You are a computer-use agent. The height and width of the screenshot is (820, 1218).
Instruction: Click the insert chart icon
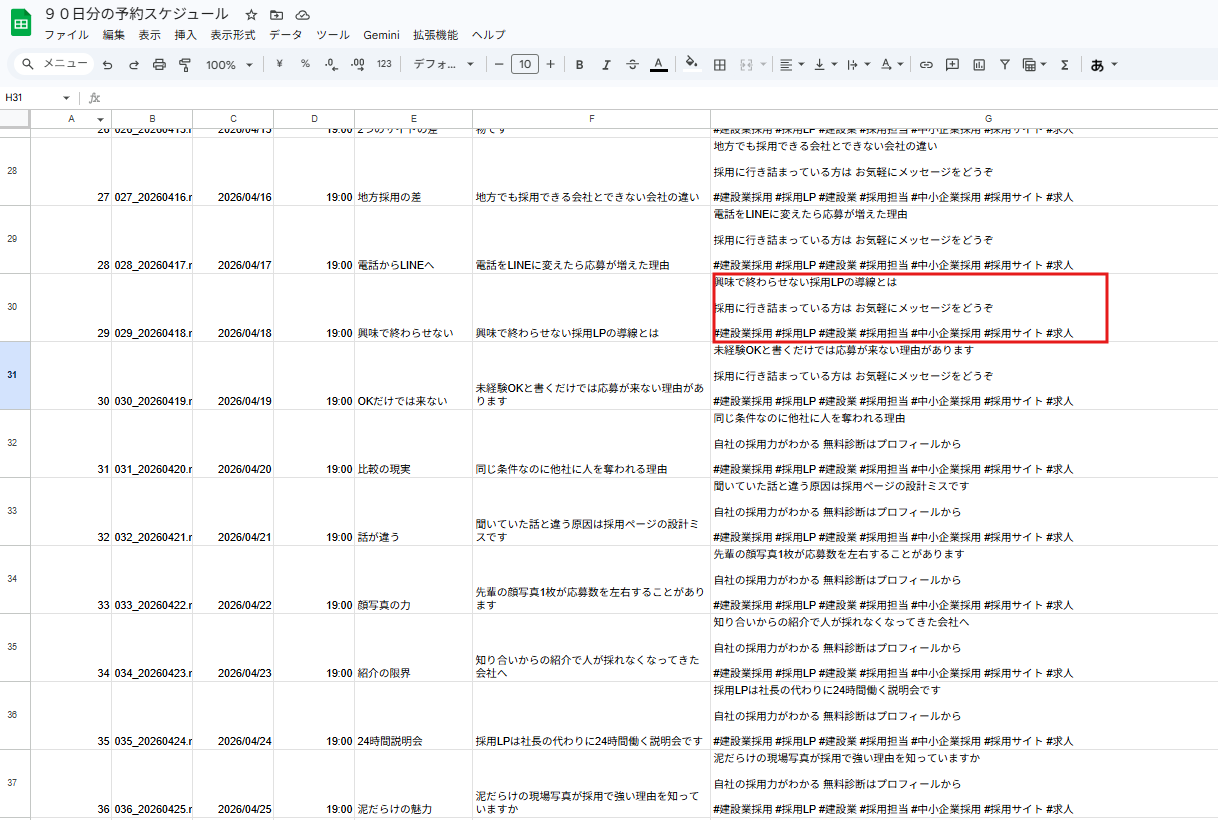point(979,64)
